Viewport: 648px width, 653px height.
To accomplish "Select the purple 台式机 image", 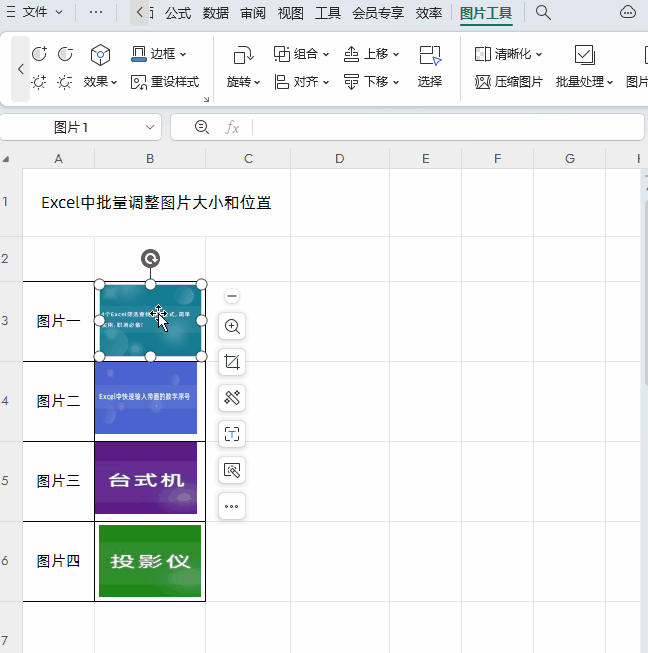I will click(146, 478).
